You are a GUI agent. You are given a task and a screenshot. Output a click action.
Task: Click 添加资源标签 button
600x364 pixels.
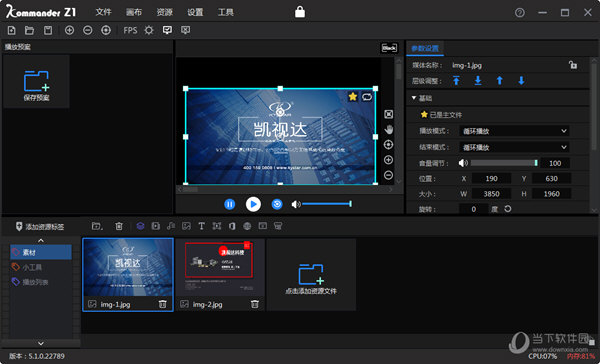40,227
